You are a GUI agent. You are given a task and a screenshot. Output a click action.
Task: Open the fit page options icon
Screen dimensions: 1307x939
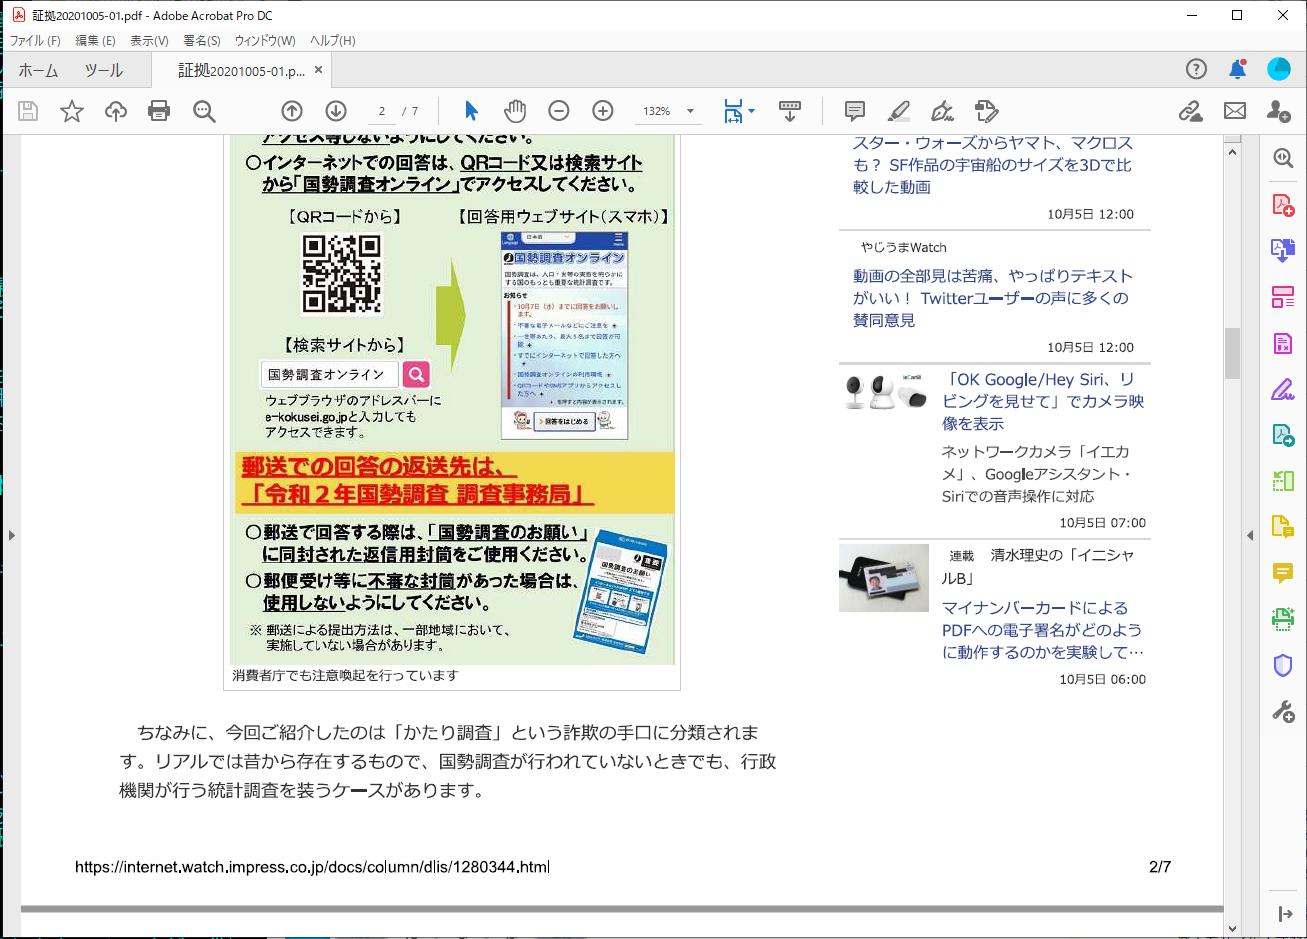pos(733,111)
